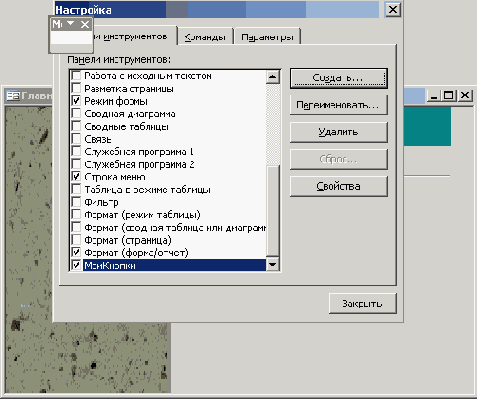477x399 pixels.
Task: Maximize the background Главная form window
Action: [449, 96]
